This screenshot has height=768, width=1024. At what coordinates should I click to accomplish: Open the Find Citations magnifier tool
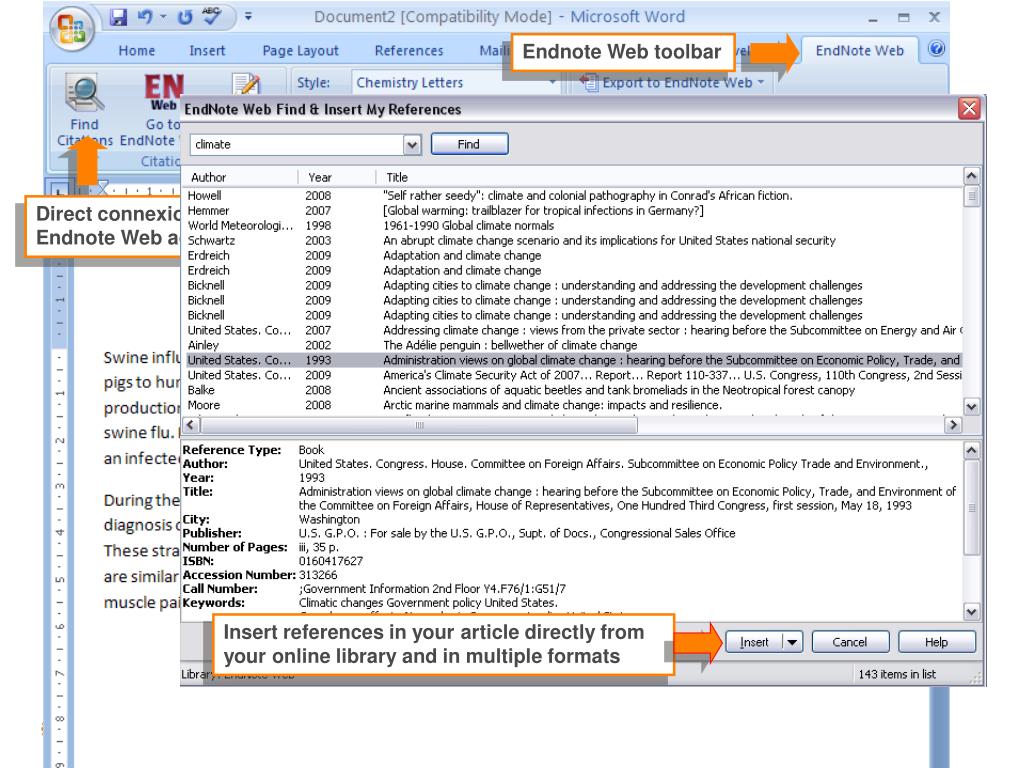coord(85,94)
